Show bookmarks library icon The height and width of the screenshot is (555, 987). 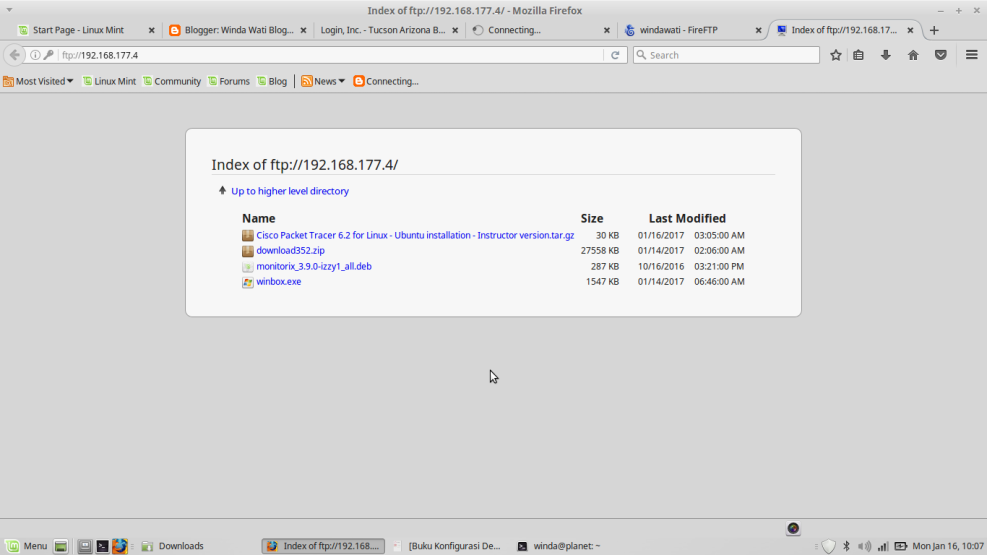click(859, 55)
